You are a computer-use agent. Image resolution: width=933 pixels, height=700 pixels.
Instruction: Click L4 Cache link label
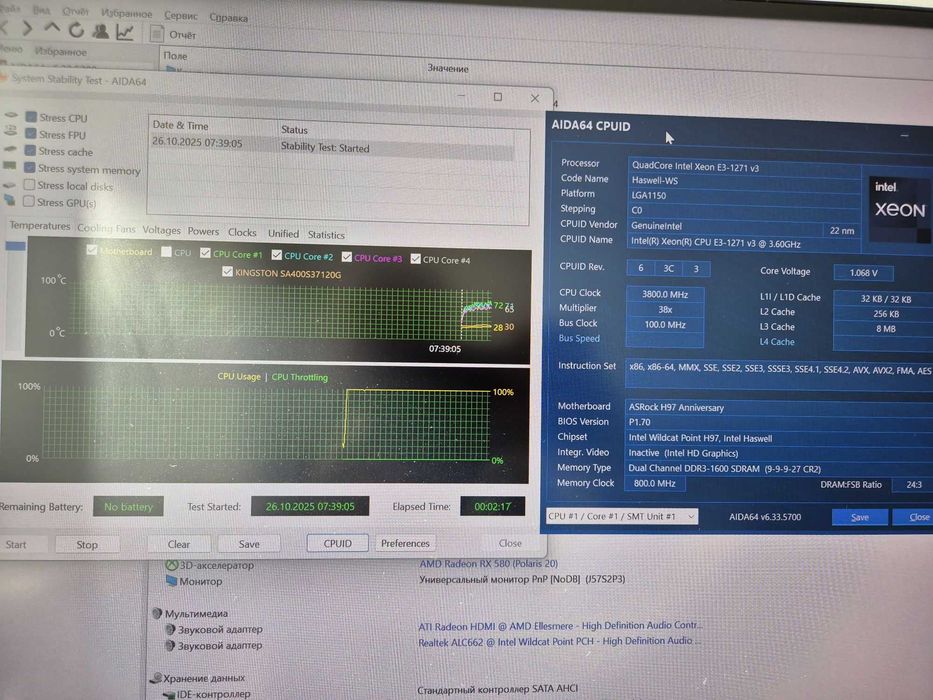(777, 342)
